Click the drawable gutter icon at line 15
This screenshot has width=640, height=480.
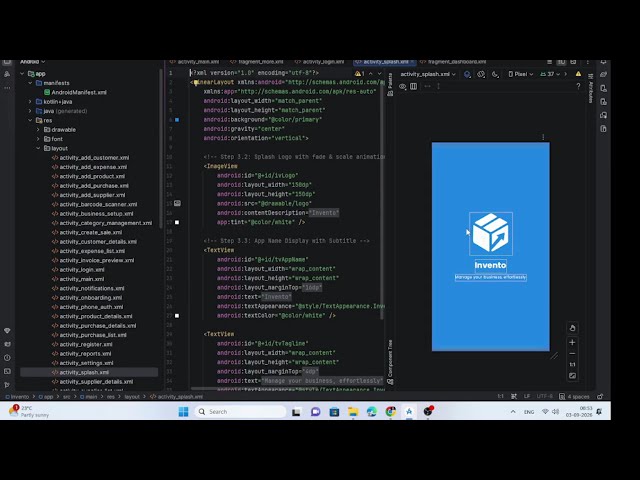(x=177, y=203)
